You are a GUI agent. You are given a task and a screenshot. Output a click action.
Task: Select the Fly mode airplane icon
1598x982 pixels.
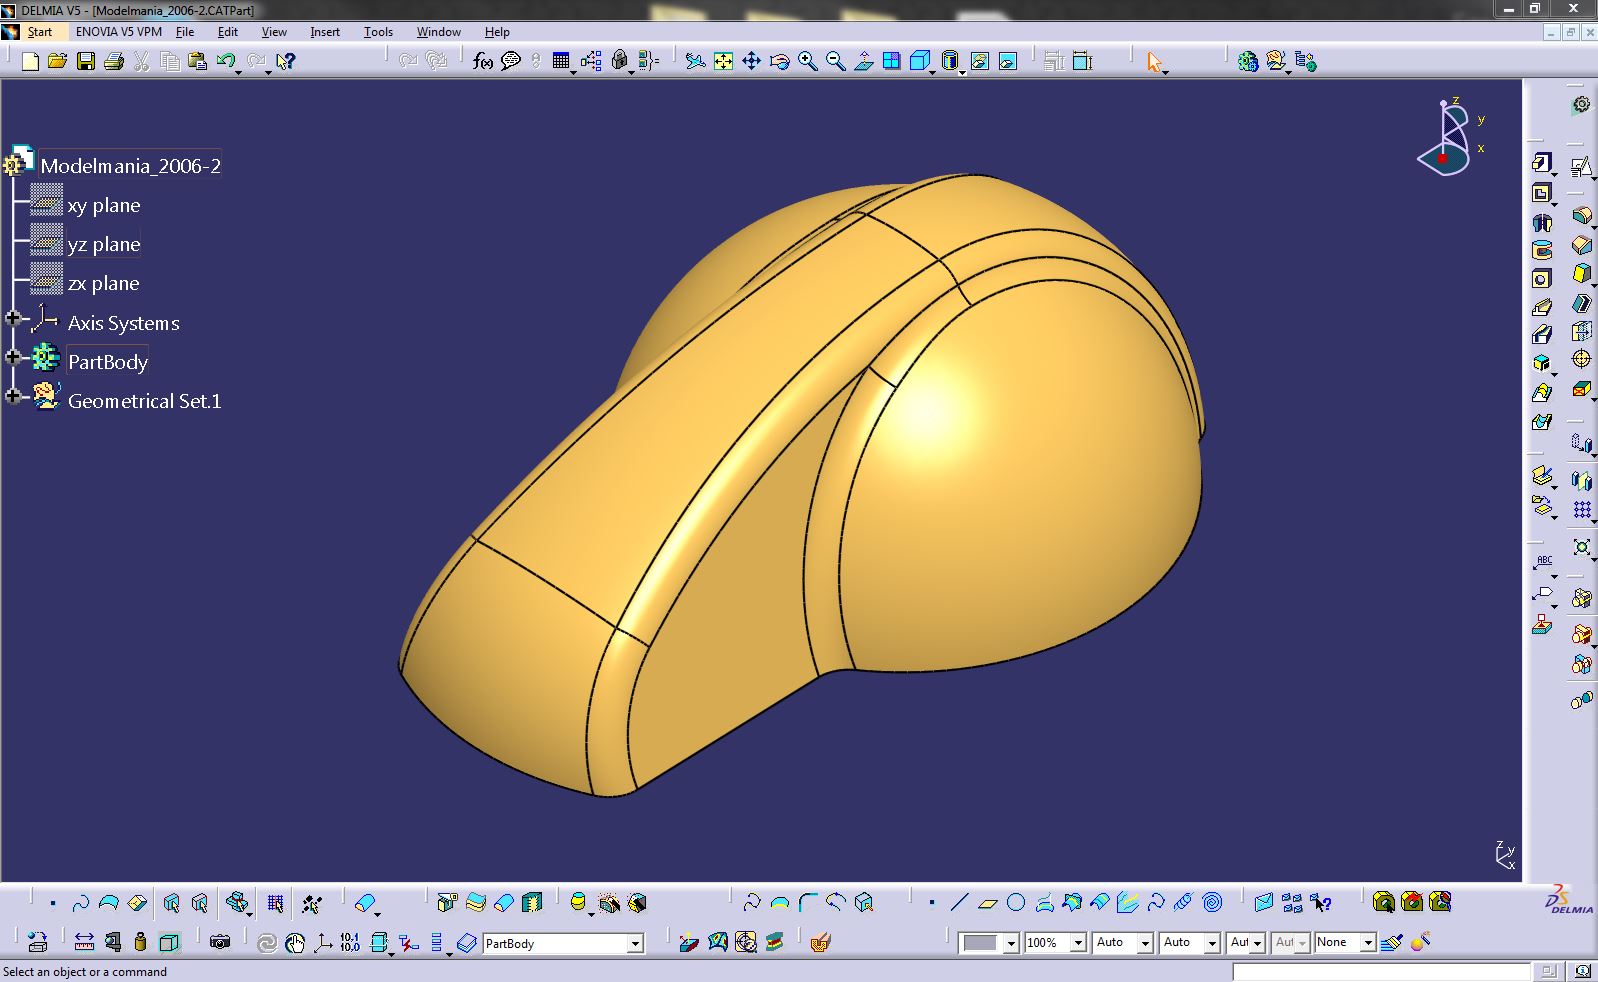(695, 62)
